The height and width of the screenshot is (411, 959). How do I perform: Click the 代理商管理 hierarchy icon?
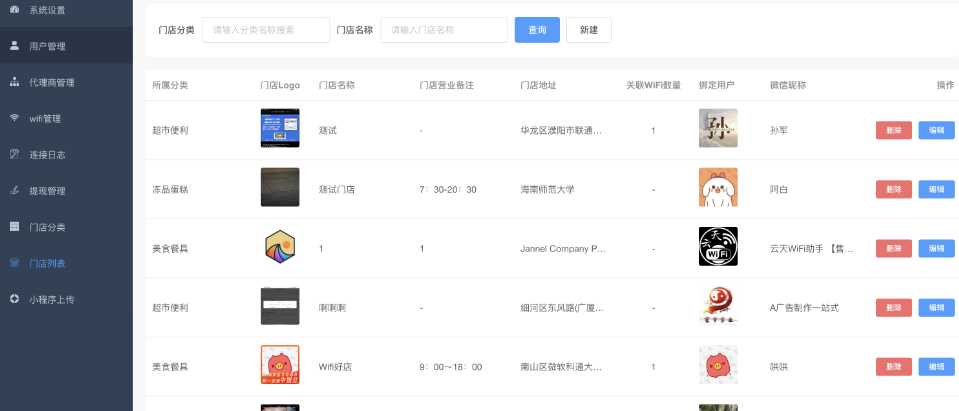tap(15, 82)
